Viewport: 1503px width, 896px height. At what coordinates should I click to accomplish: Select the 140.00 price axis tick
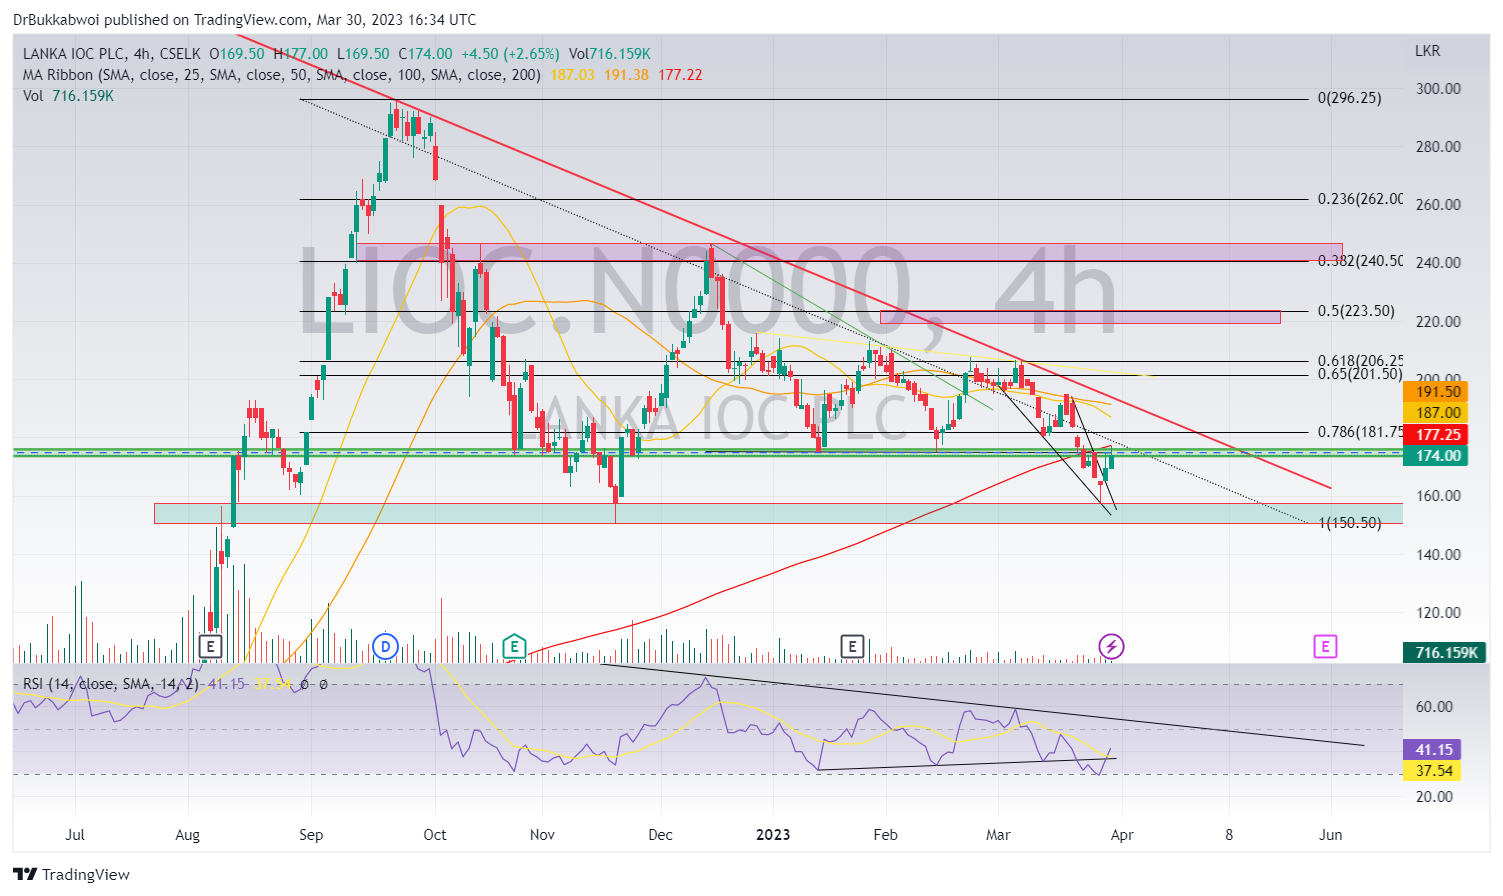1438,554
